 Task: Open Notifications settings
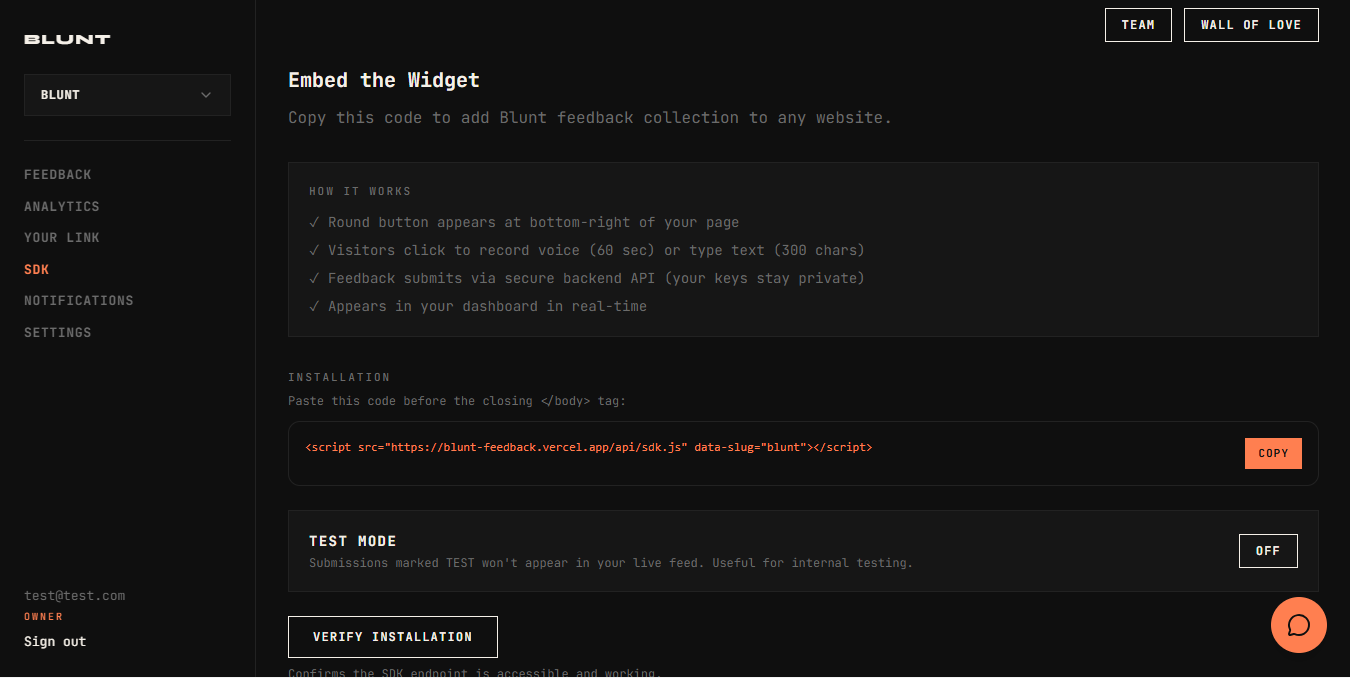point(79,301)
